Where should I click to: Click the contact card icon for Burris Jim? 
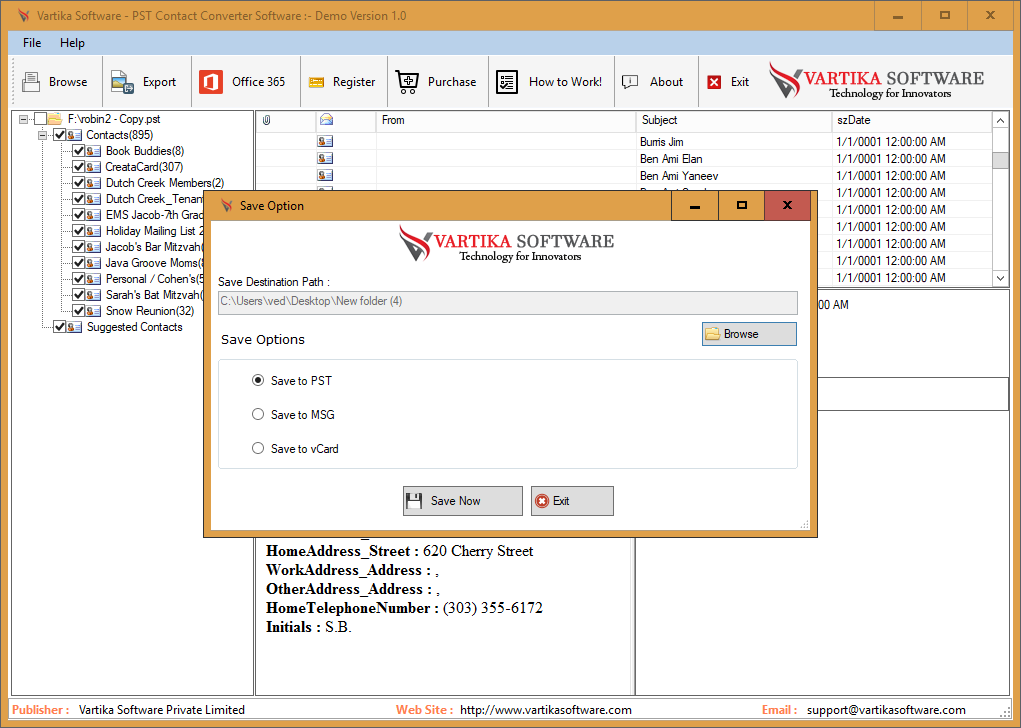tap(325, 141)
